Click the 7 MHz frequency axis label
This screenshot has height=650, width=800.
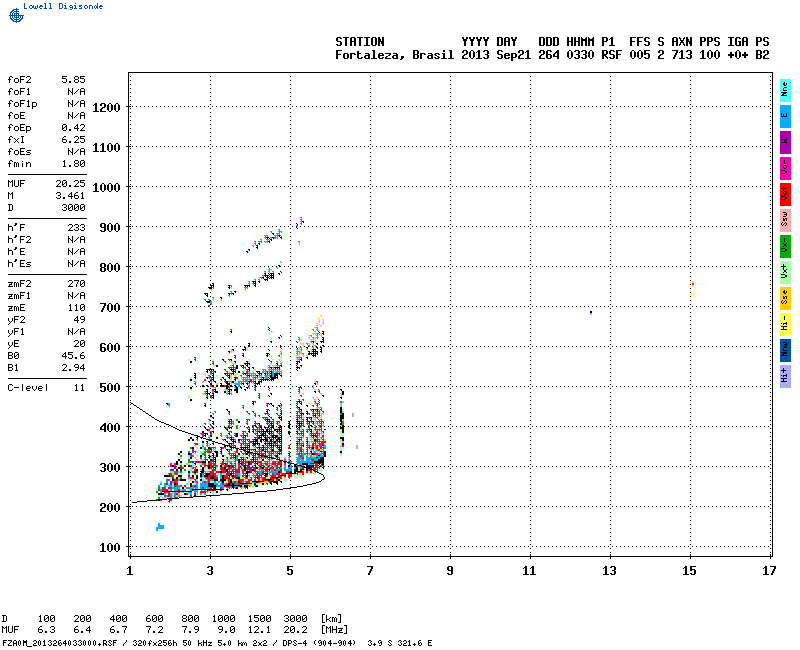click(370, 571)
